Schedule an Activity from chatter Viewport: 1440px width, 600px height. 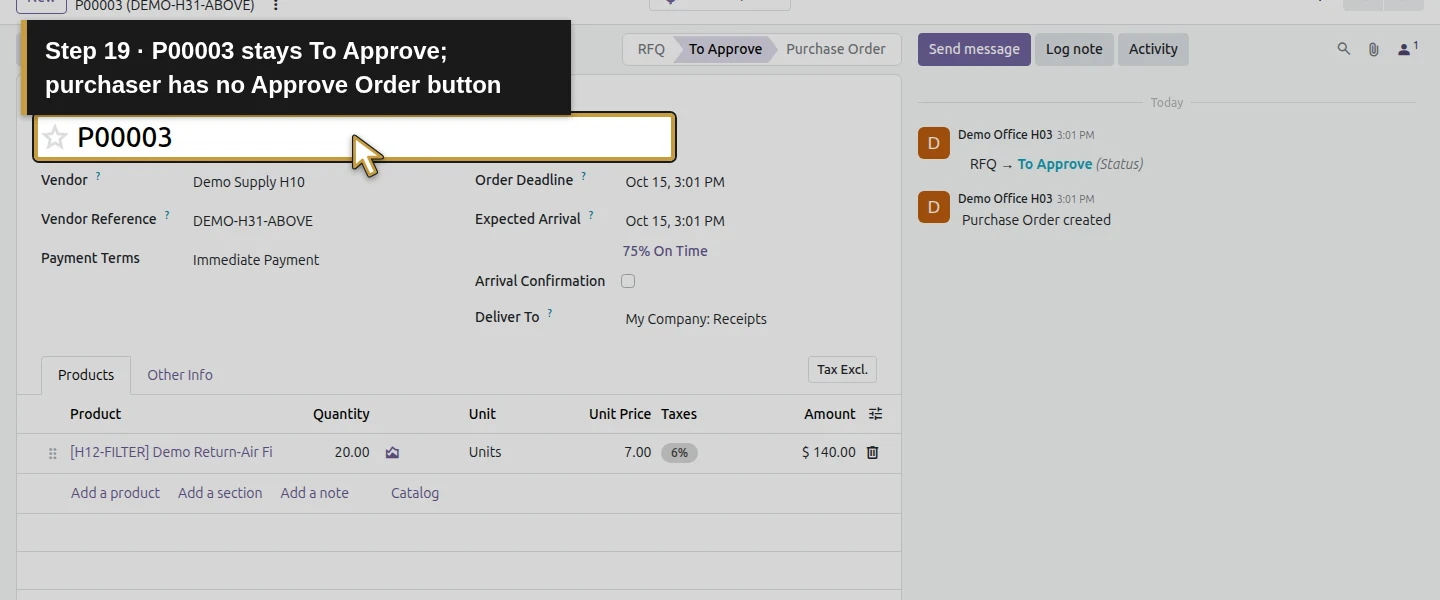(x=1153, y=49)
